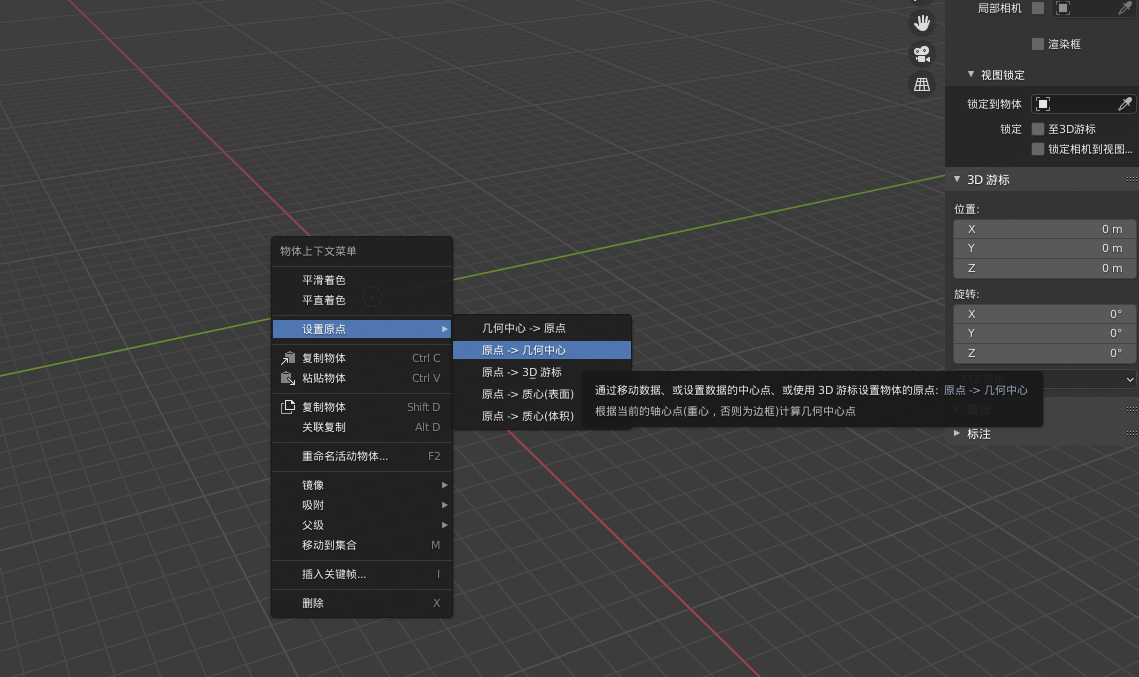Screen dimensions: 1139x677
Task: Click 3D cursor position Y field
Action: 1045,248
